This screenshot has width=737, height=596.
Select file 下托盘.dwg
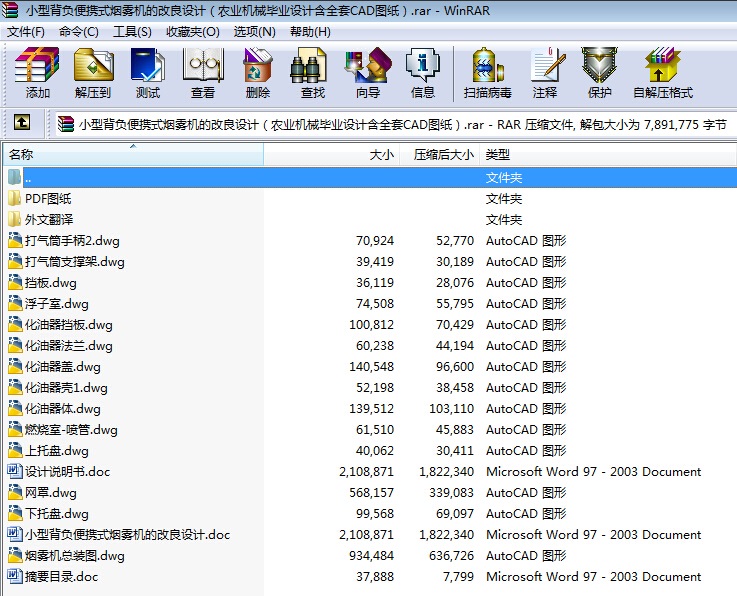(x=56, y=513)
